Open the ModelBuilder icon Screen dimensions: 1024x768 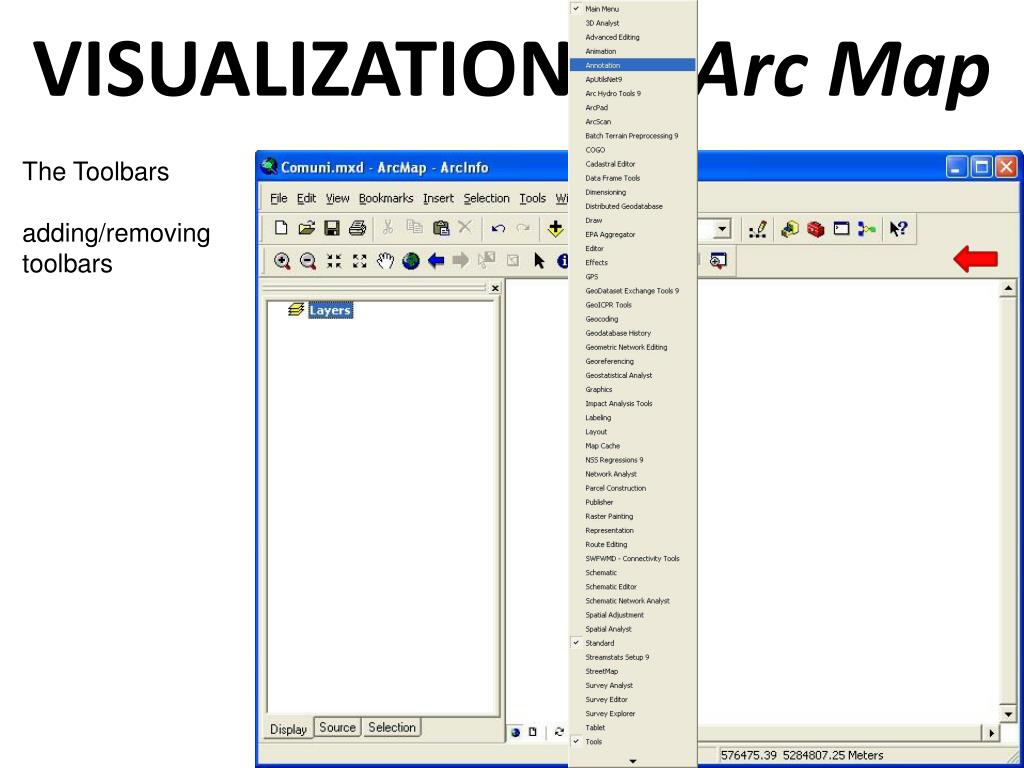click(x=867, y=229)
